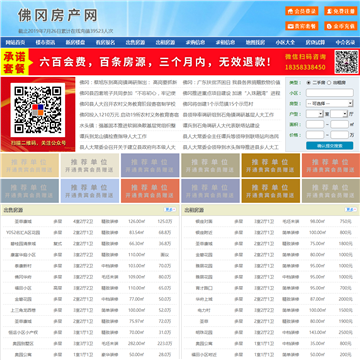This screenshot has width=360, height=360.
Task: Click the 会员登录 member login button
Action: click(302, 11)
